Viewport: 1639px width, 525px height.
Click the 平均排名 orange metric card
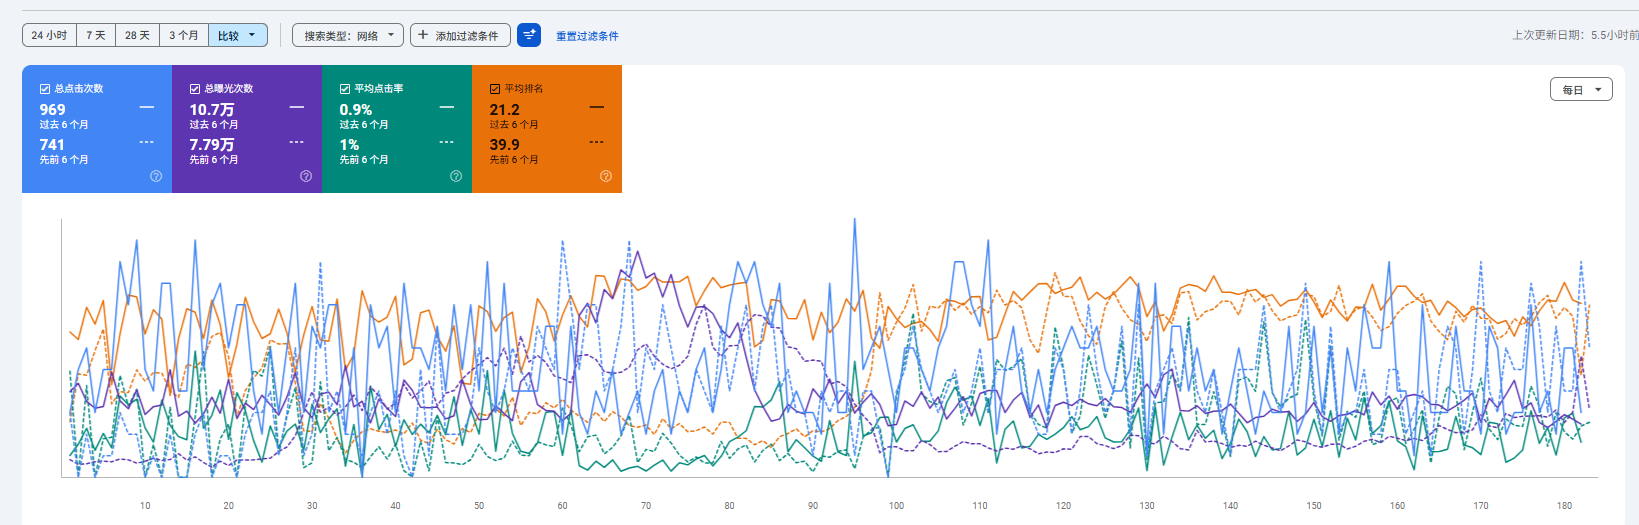pyautogui.click(x=547, y=129)
